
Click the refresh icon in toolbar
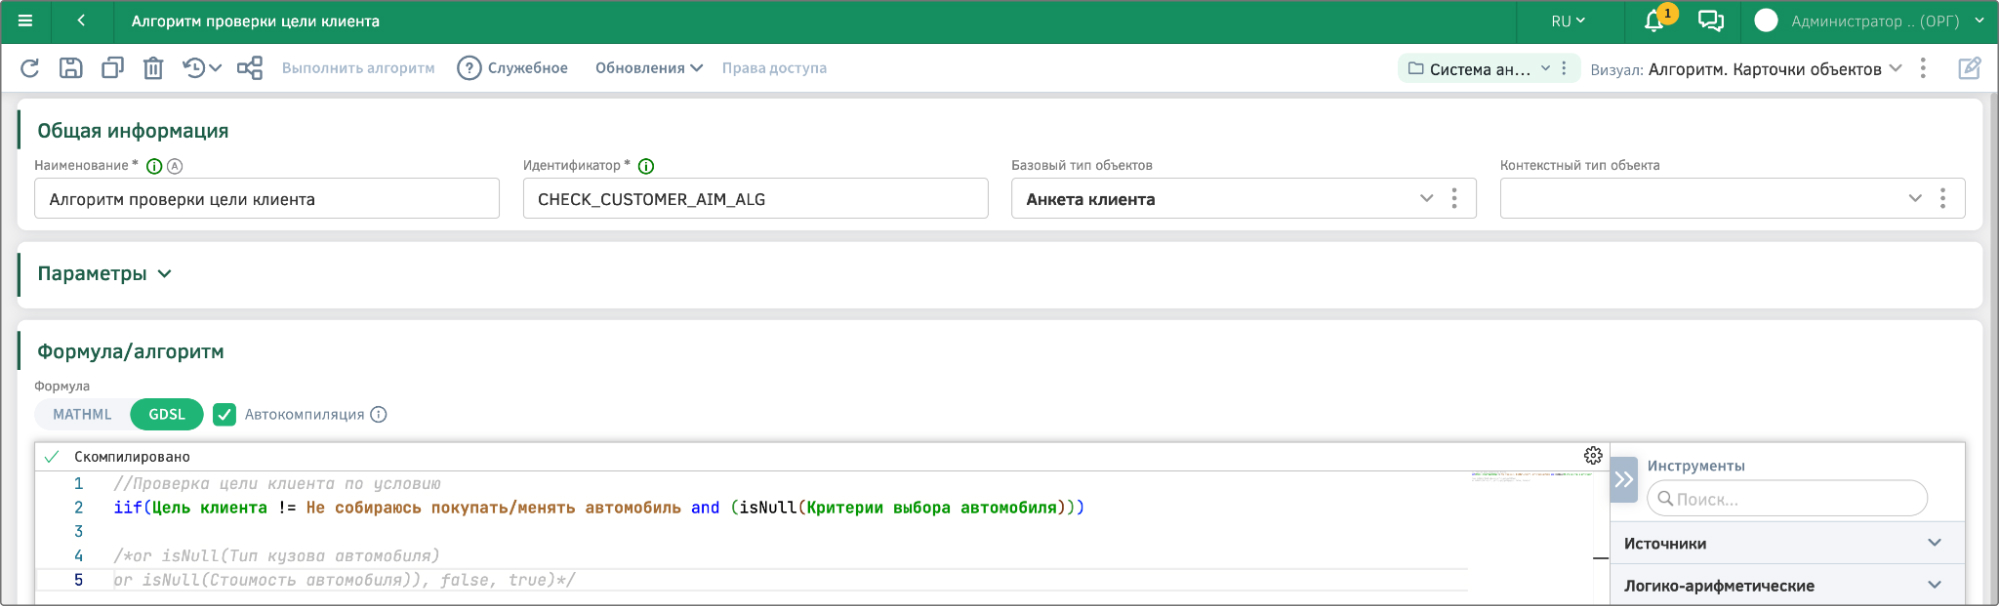click(30, 68)
